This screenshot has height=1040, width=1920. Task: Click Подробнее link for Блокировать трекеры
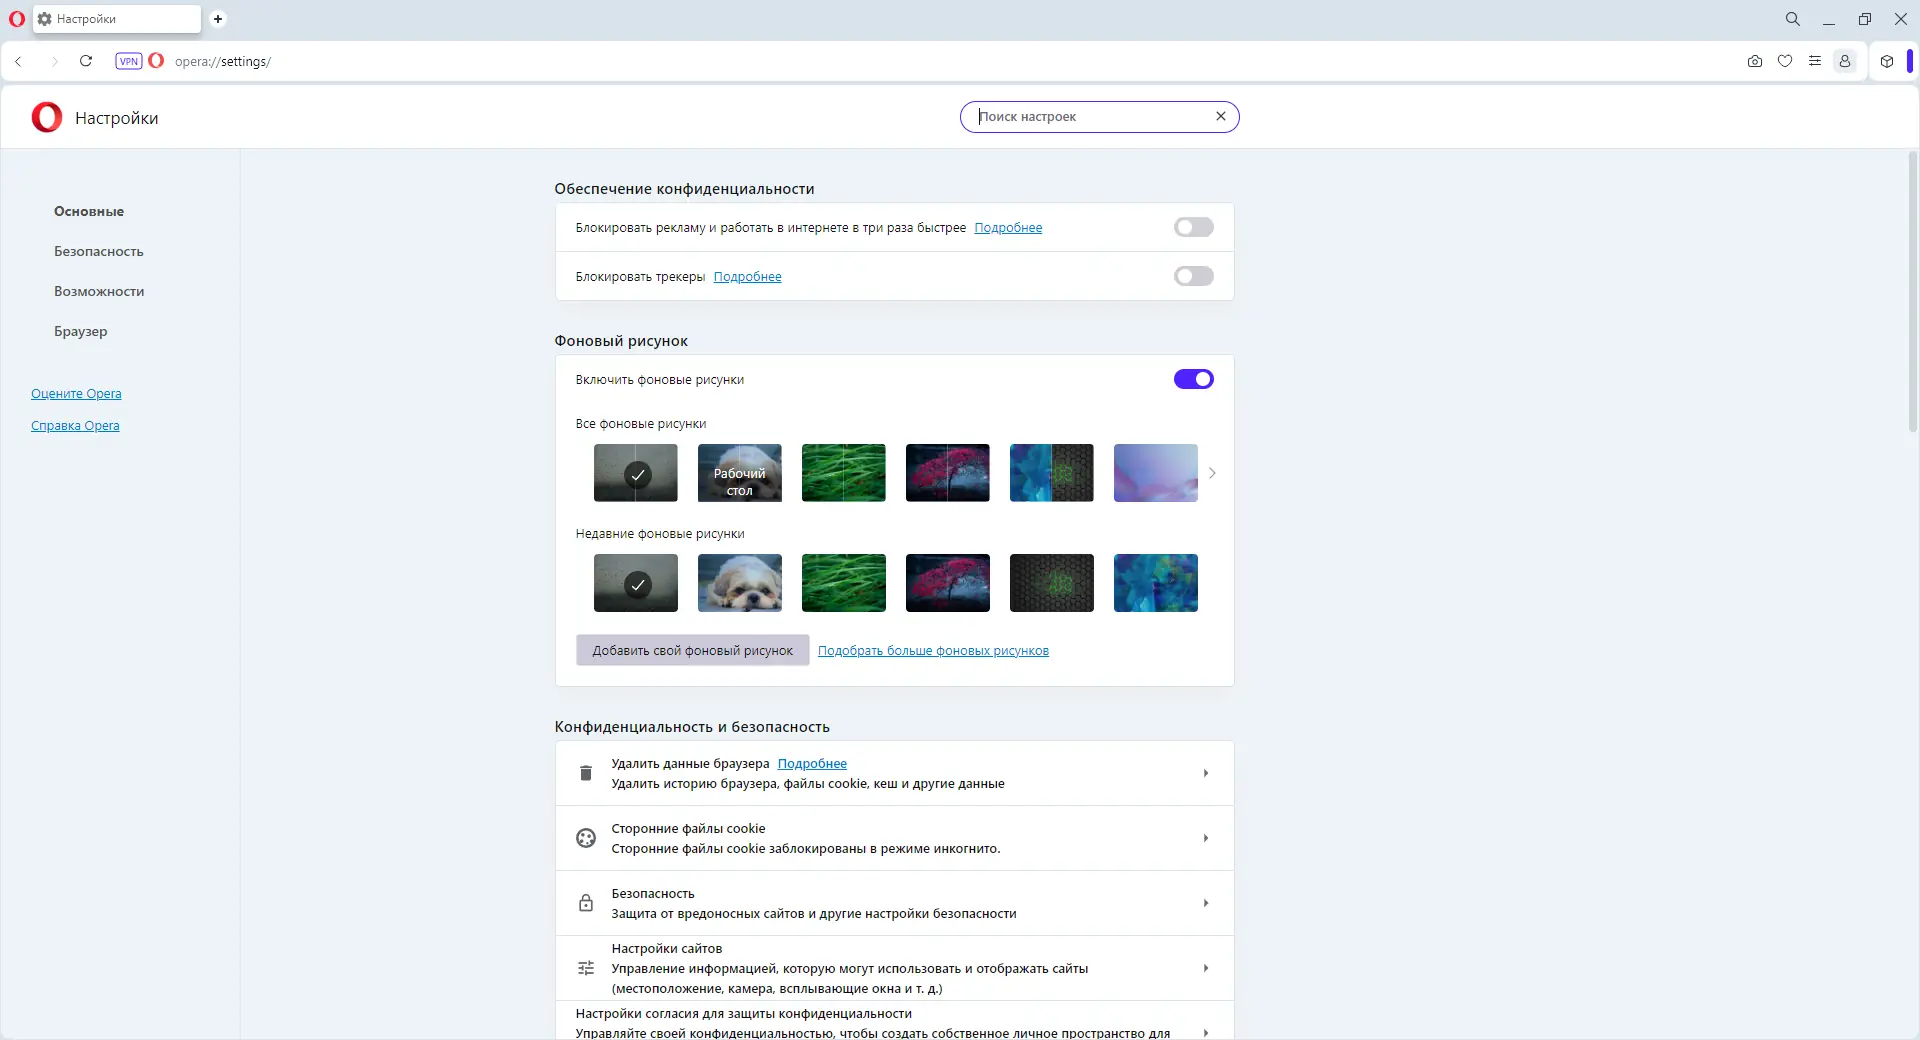tap(747, 276)
